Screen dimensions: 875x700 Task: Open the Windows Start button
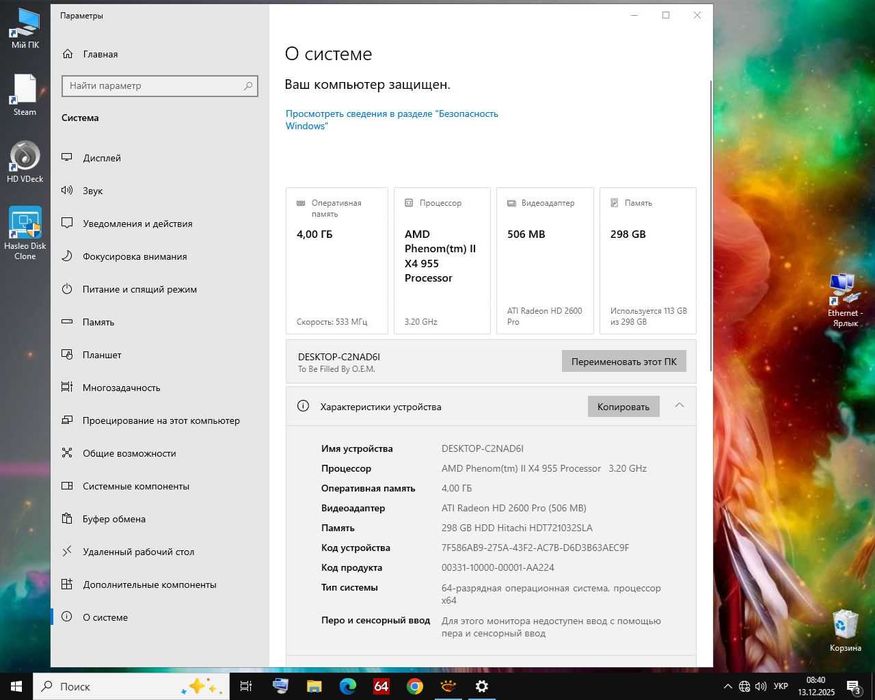16,686
